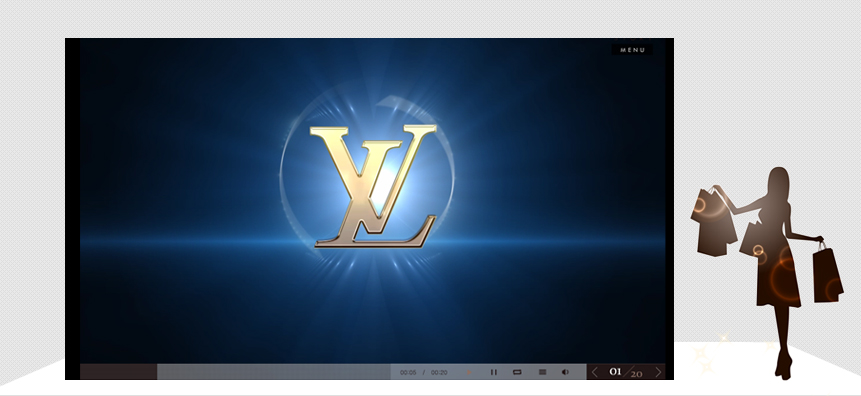Seek within the gray progress bar
This screenshot has width=861, height=396.
[x=273, y=372]
